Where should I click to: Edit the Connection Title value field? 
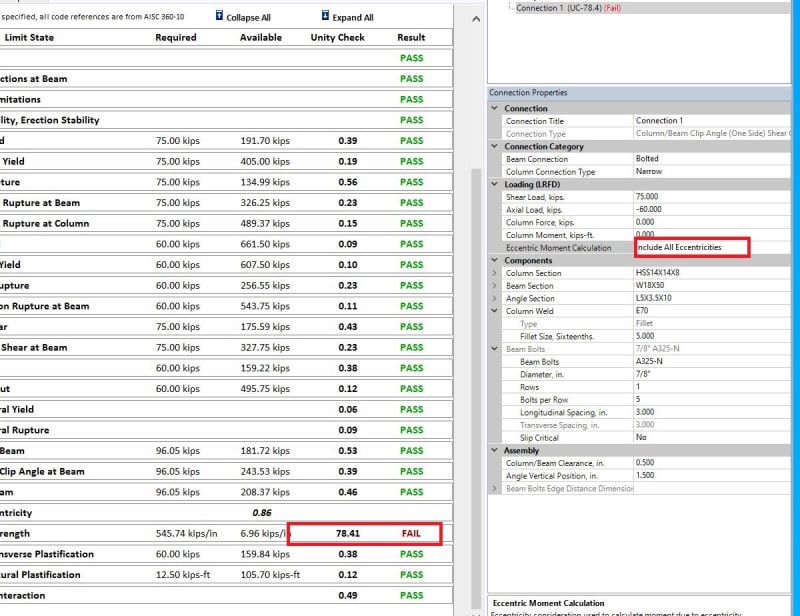tap(712, 121)
